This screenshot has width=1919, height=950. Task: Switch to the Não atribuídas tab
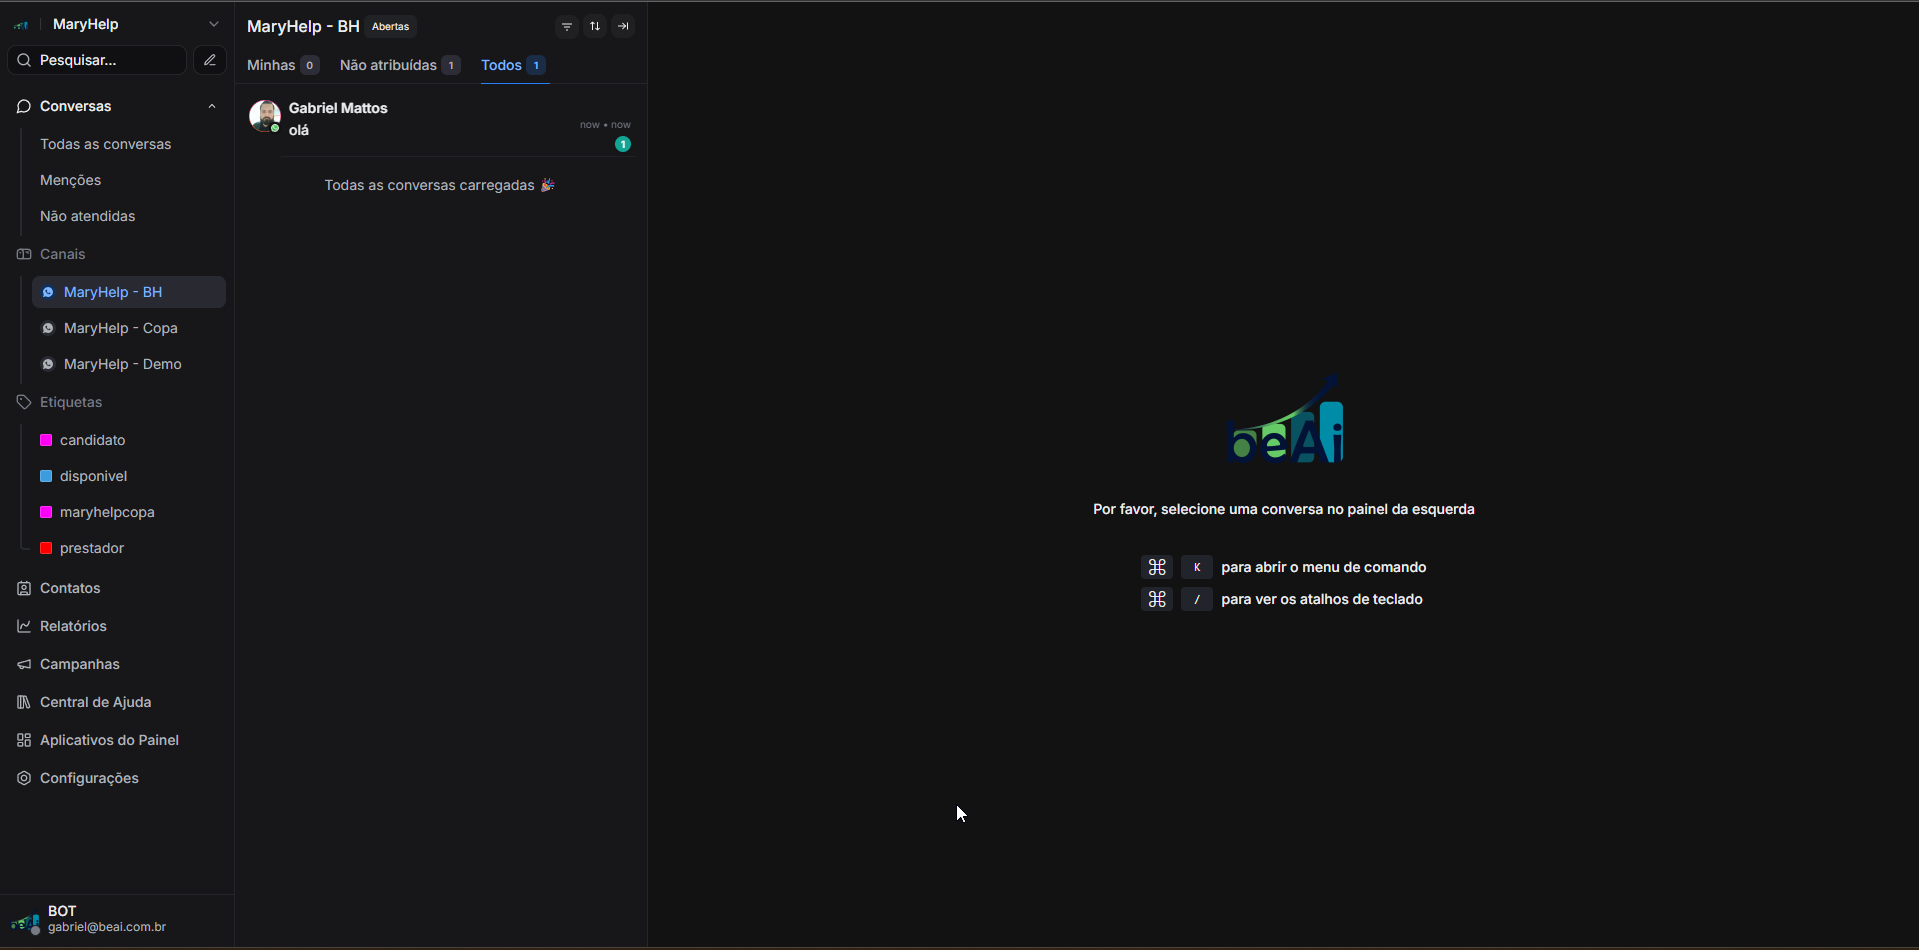(x=388, y=65)
